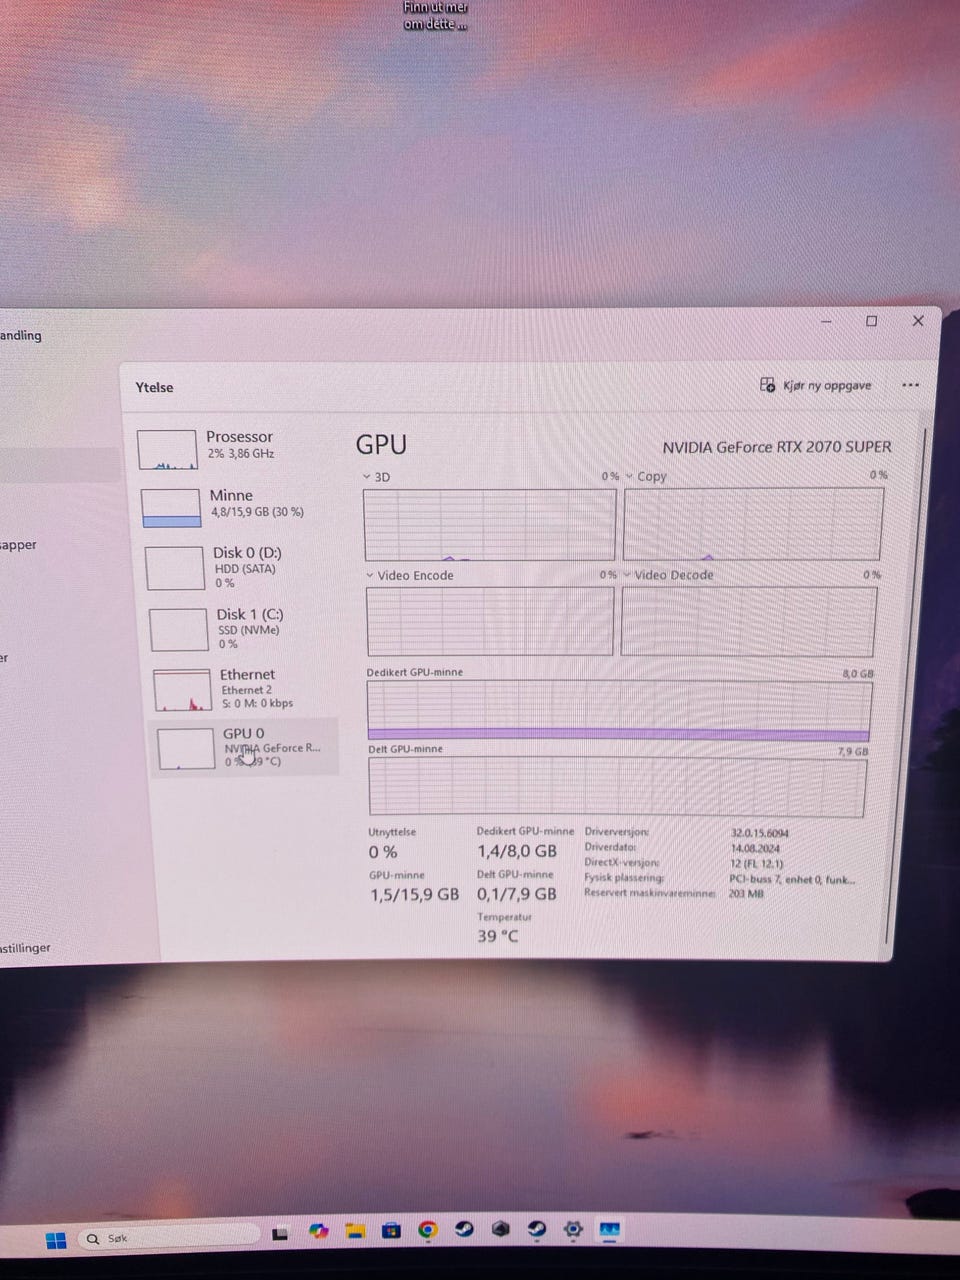
Task: Click the Ytelse page heading
Action: (x=155, y=387)
